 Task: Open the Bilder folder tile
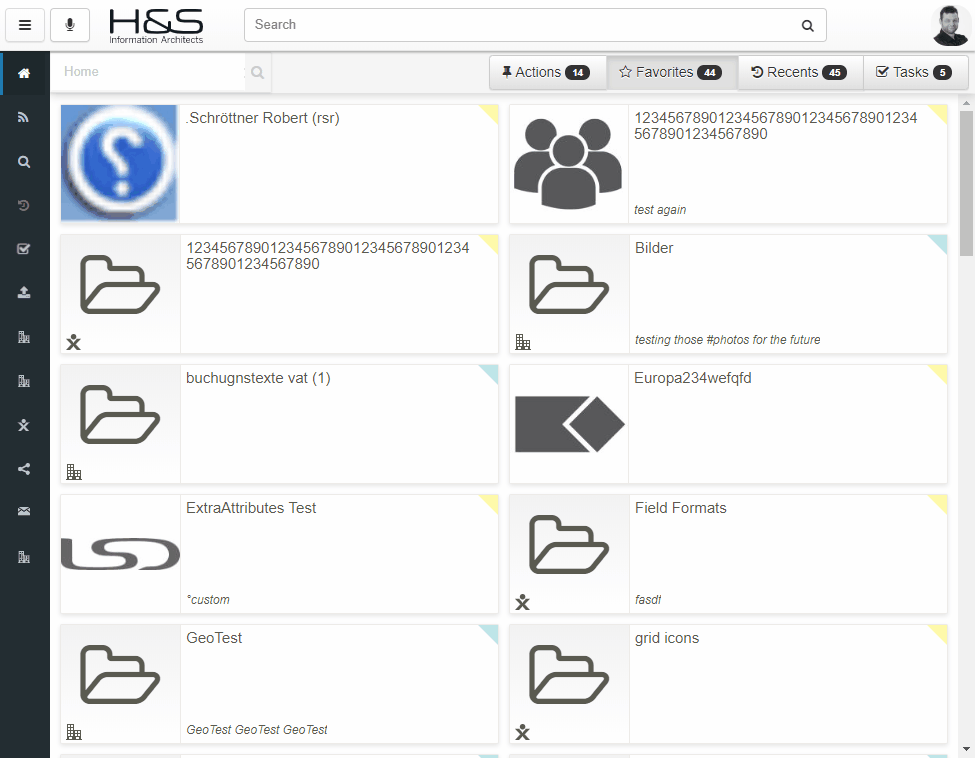coord(728,294)
